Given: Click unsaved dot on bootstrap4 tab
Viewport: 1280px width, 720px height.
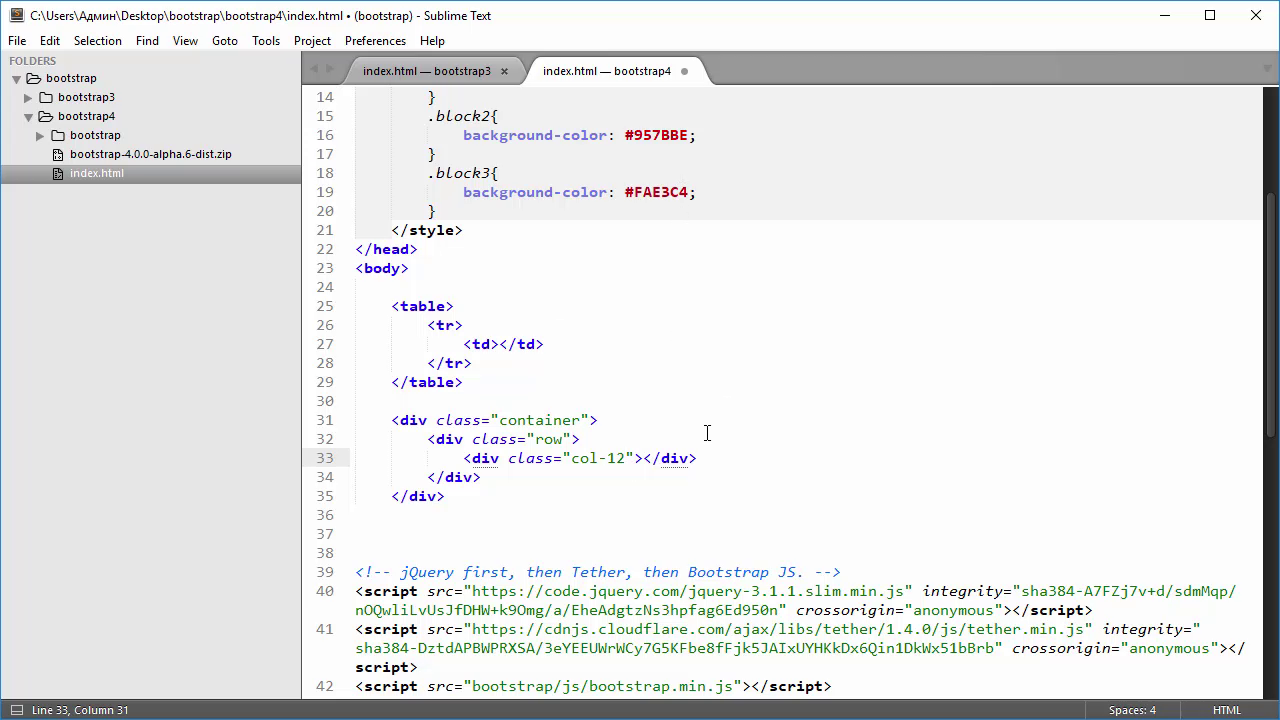Looking at the screenshot, I should (684, 71).
